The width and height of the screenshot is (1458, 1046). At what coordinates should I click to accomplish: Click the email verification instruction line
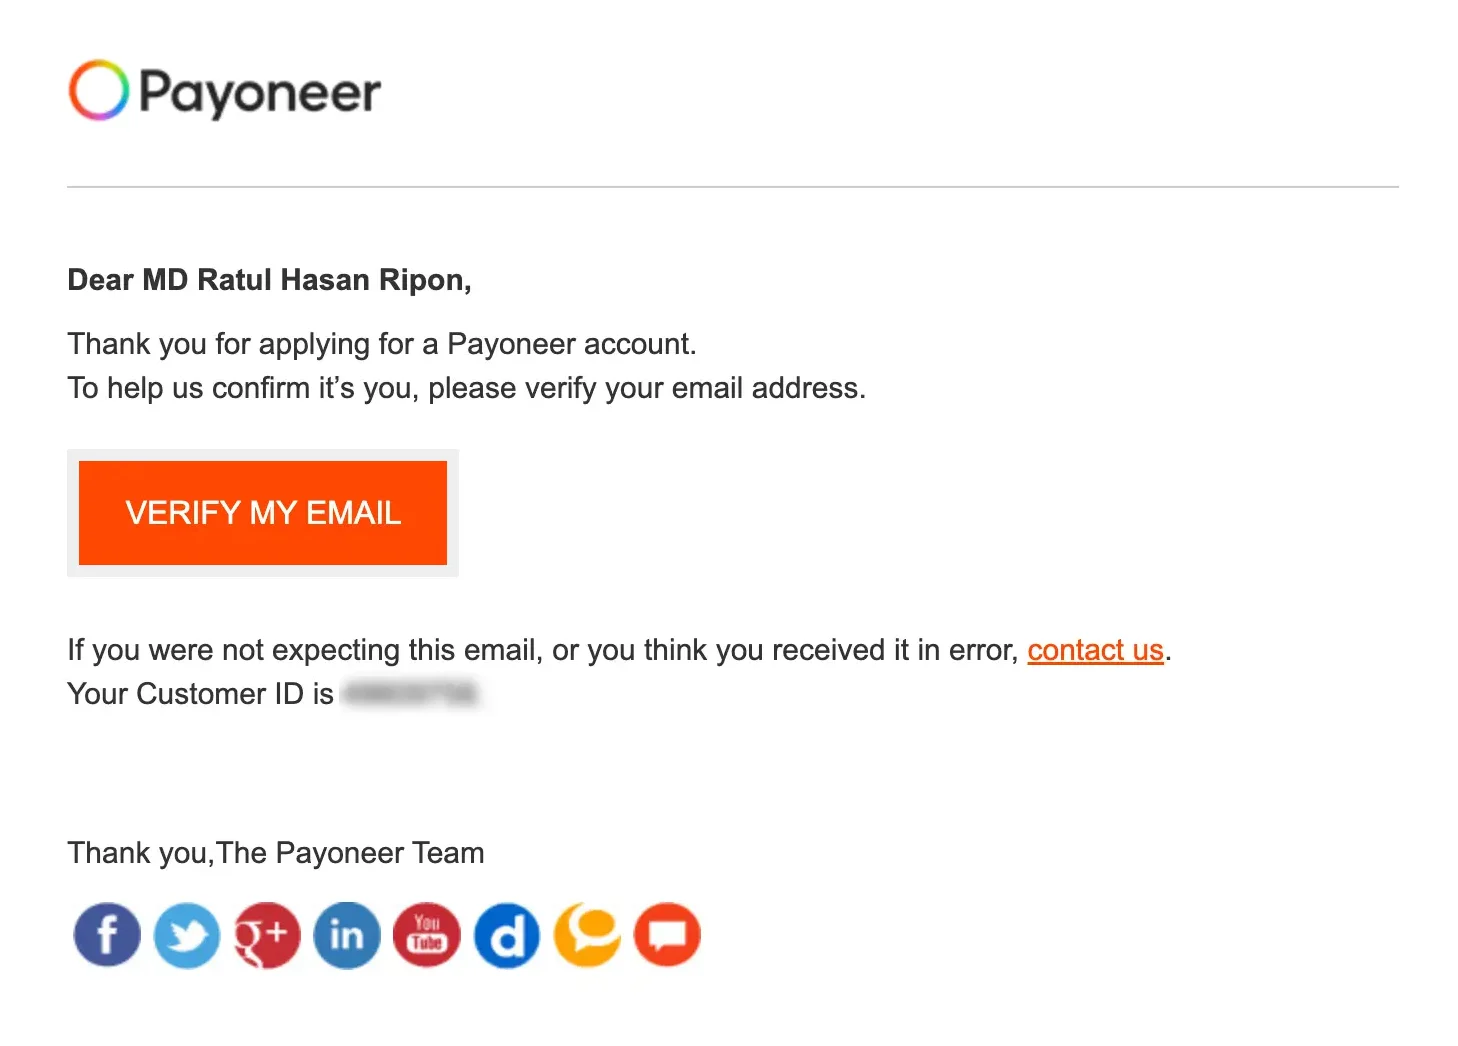[x=466, y=388]
